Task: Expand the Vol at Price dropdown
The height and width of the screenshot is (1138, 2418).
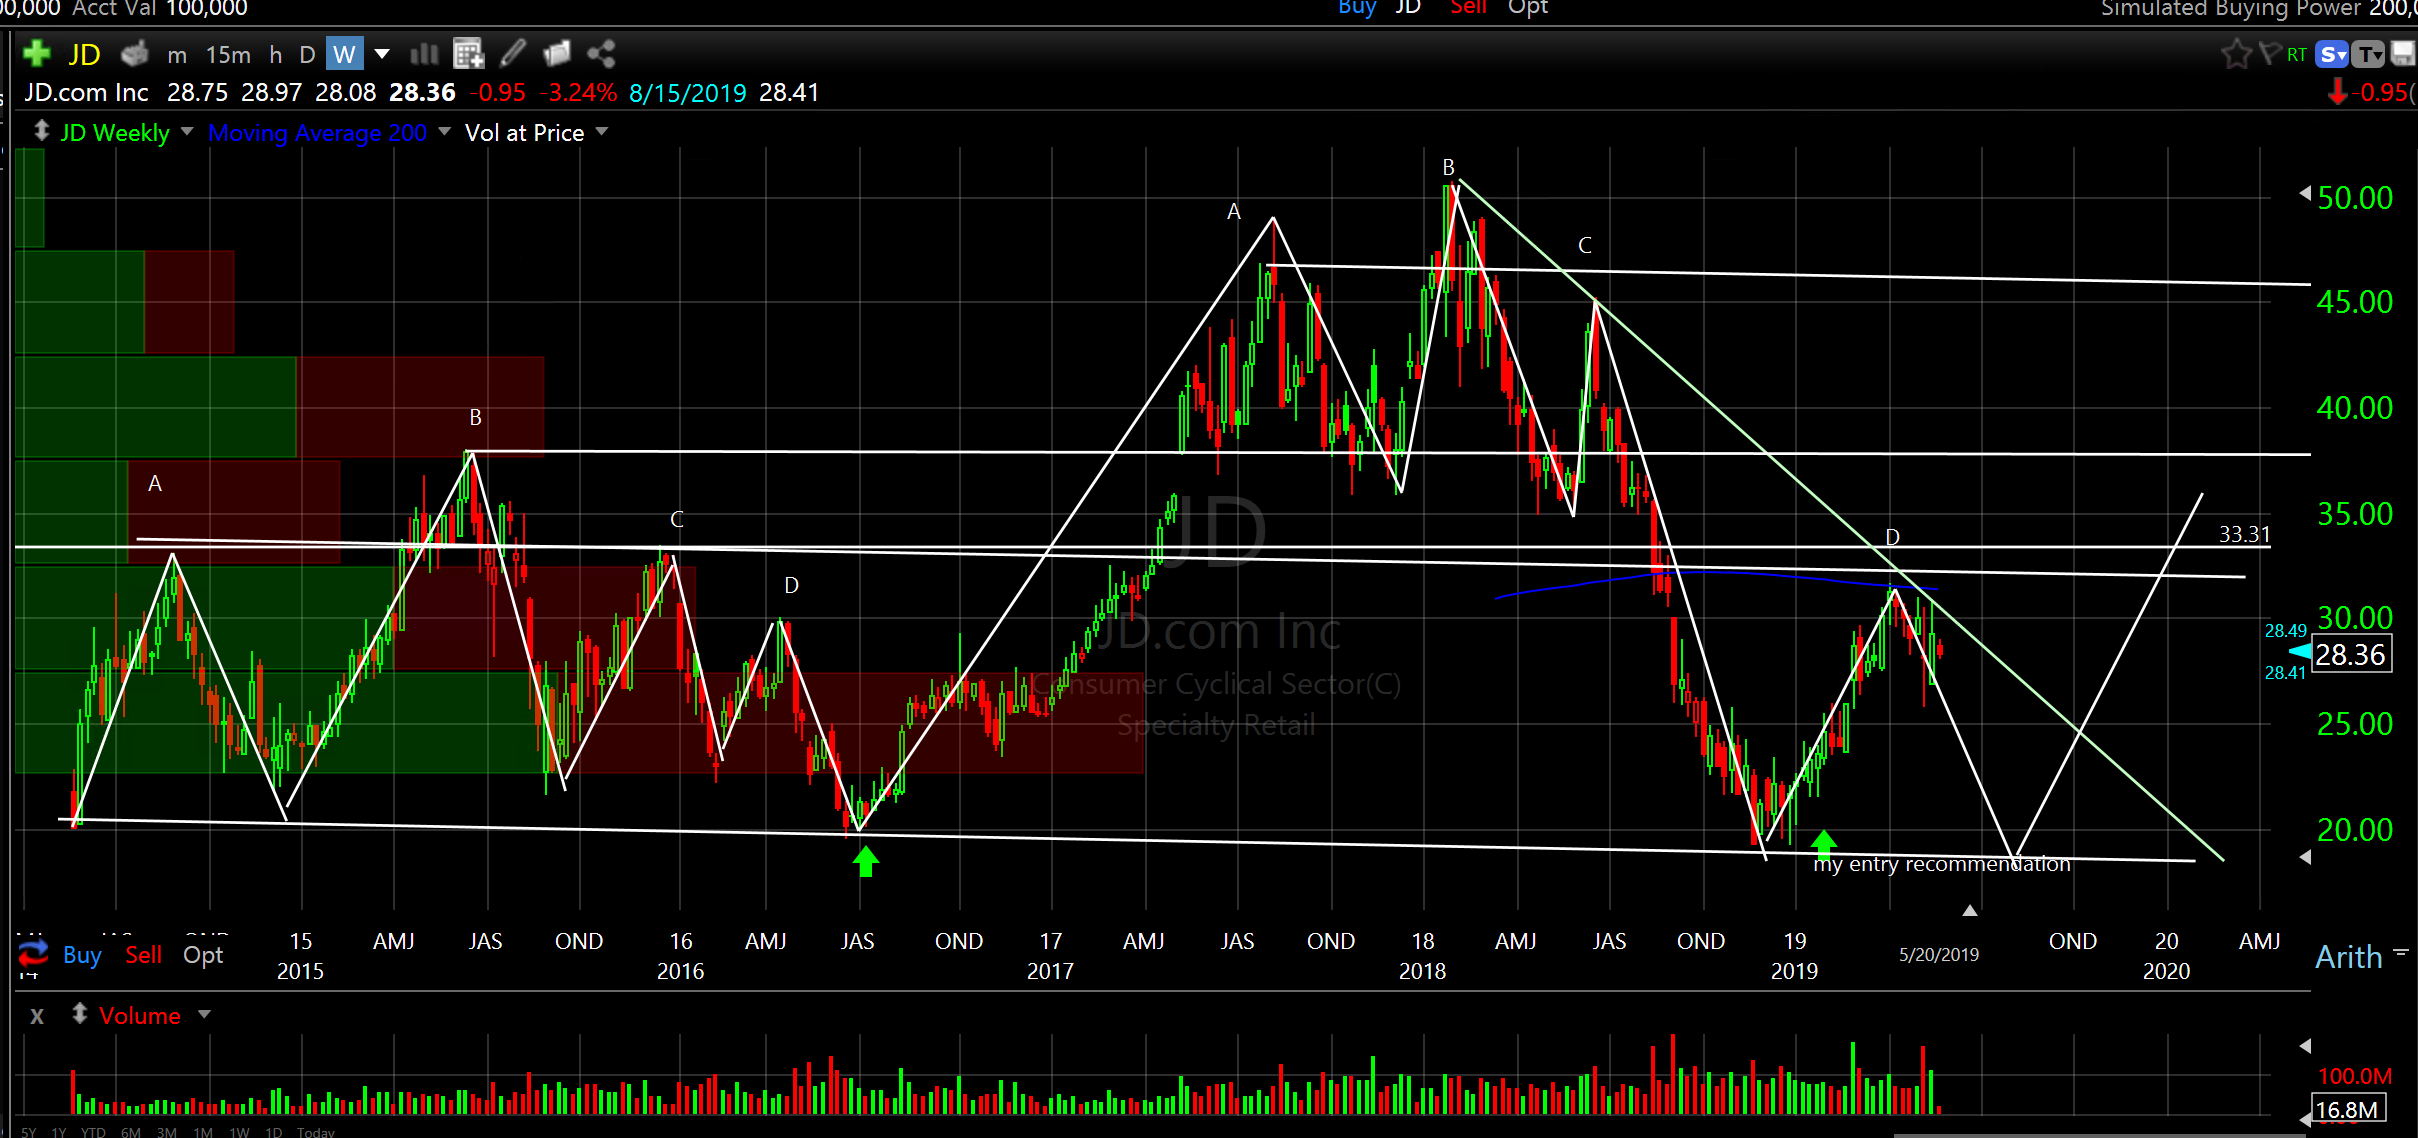Action: point(602,132)
